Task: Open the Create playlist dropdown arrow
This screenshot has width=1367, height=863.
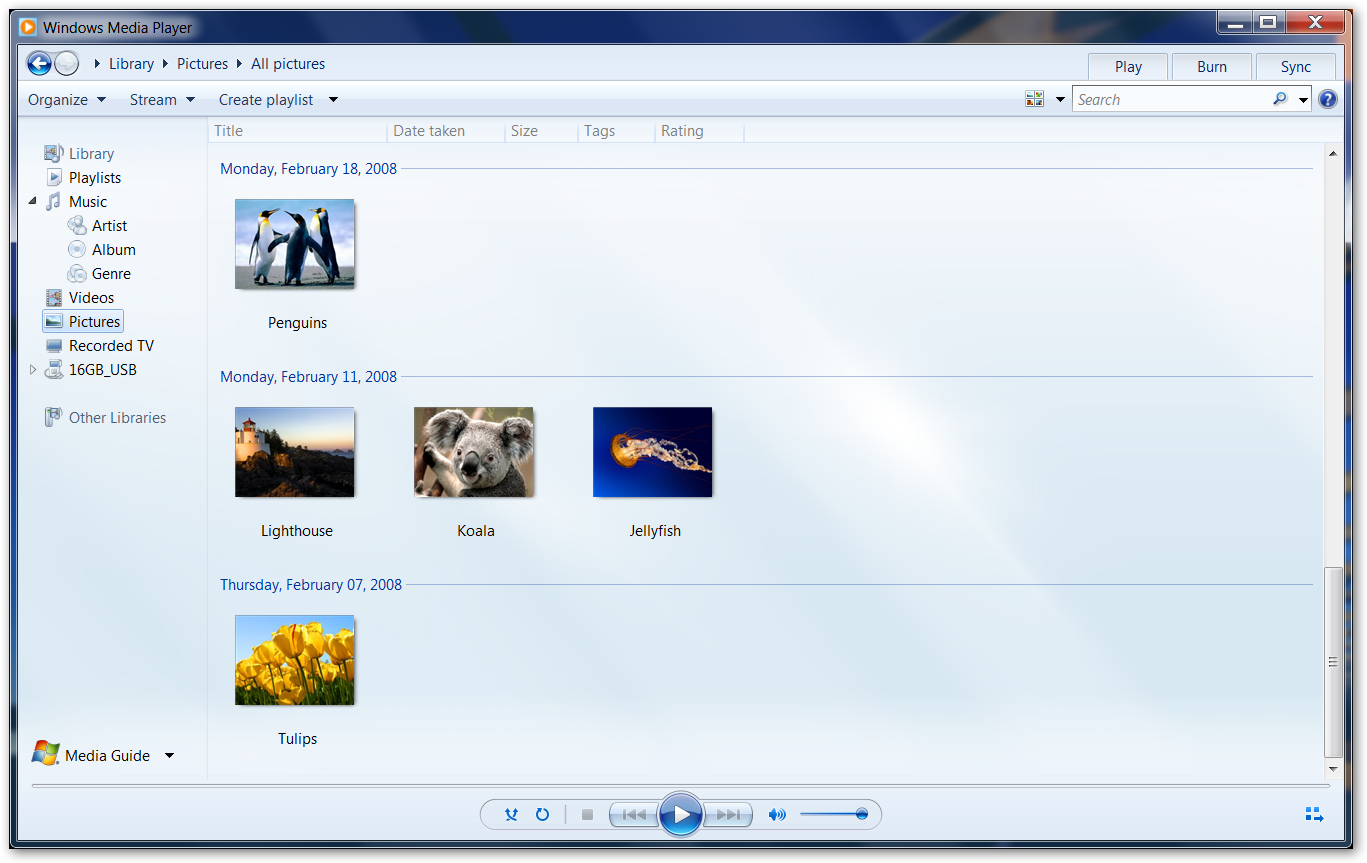Action: pyautogui.click(x=333, y=100)
